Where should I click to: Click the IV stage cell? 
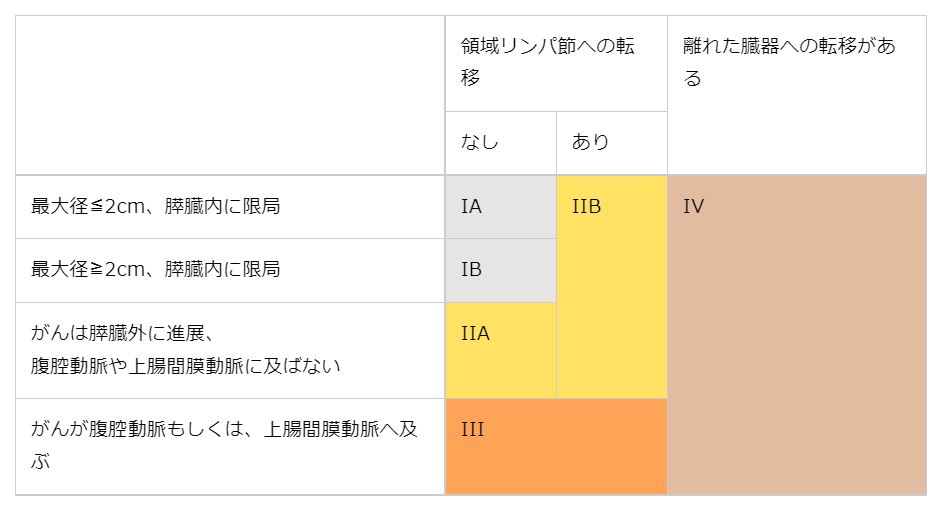(797, 335)
